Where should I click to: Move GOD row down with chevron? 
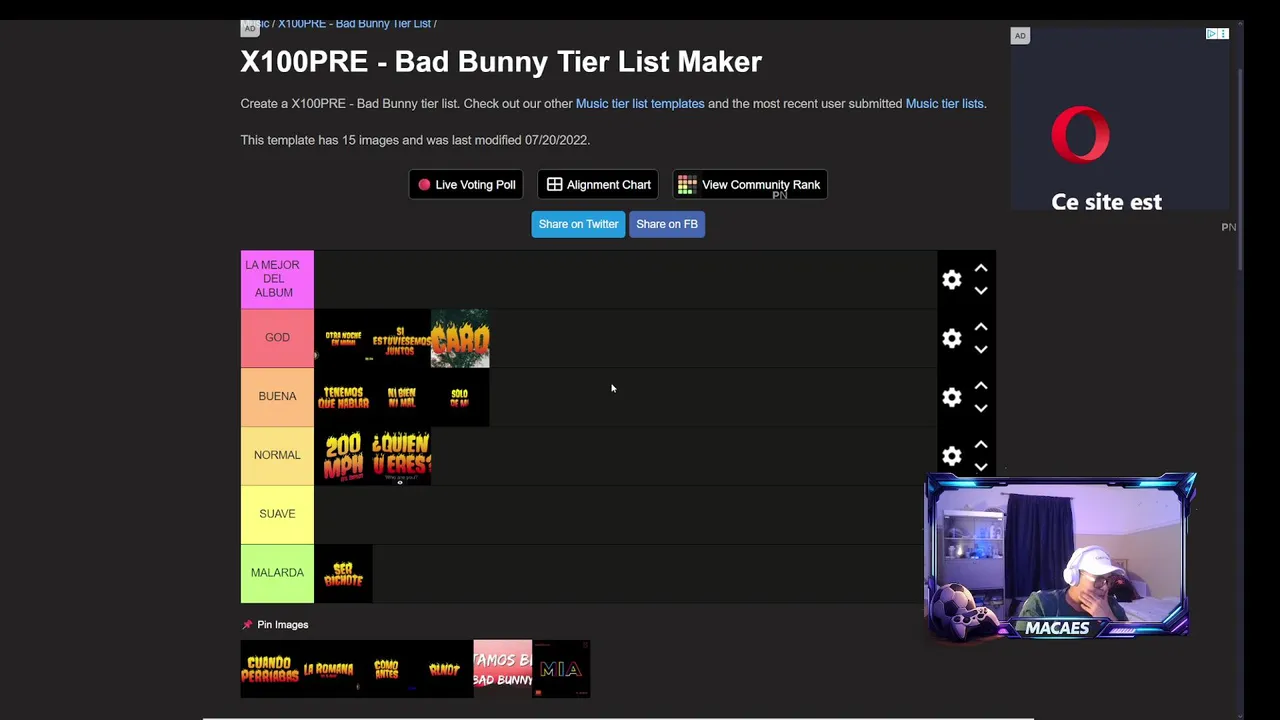coord(981,350)
